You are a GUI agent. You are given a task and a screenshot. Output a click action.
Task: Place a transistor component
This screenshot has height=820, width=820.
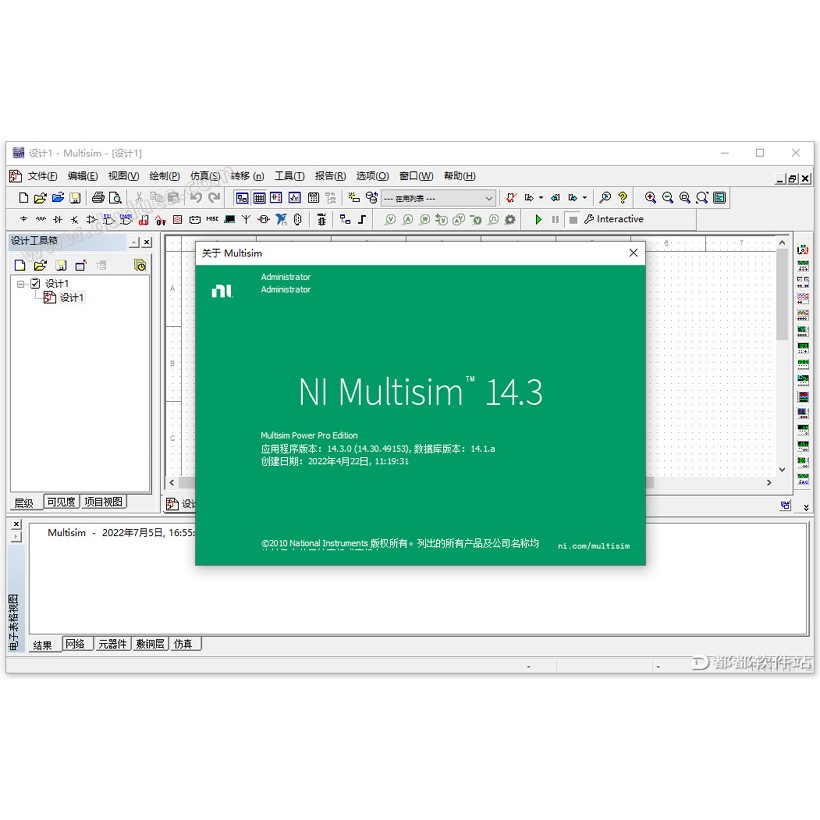[x=75, y=220]
